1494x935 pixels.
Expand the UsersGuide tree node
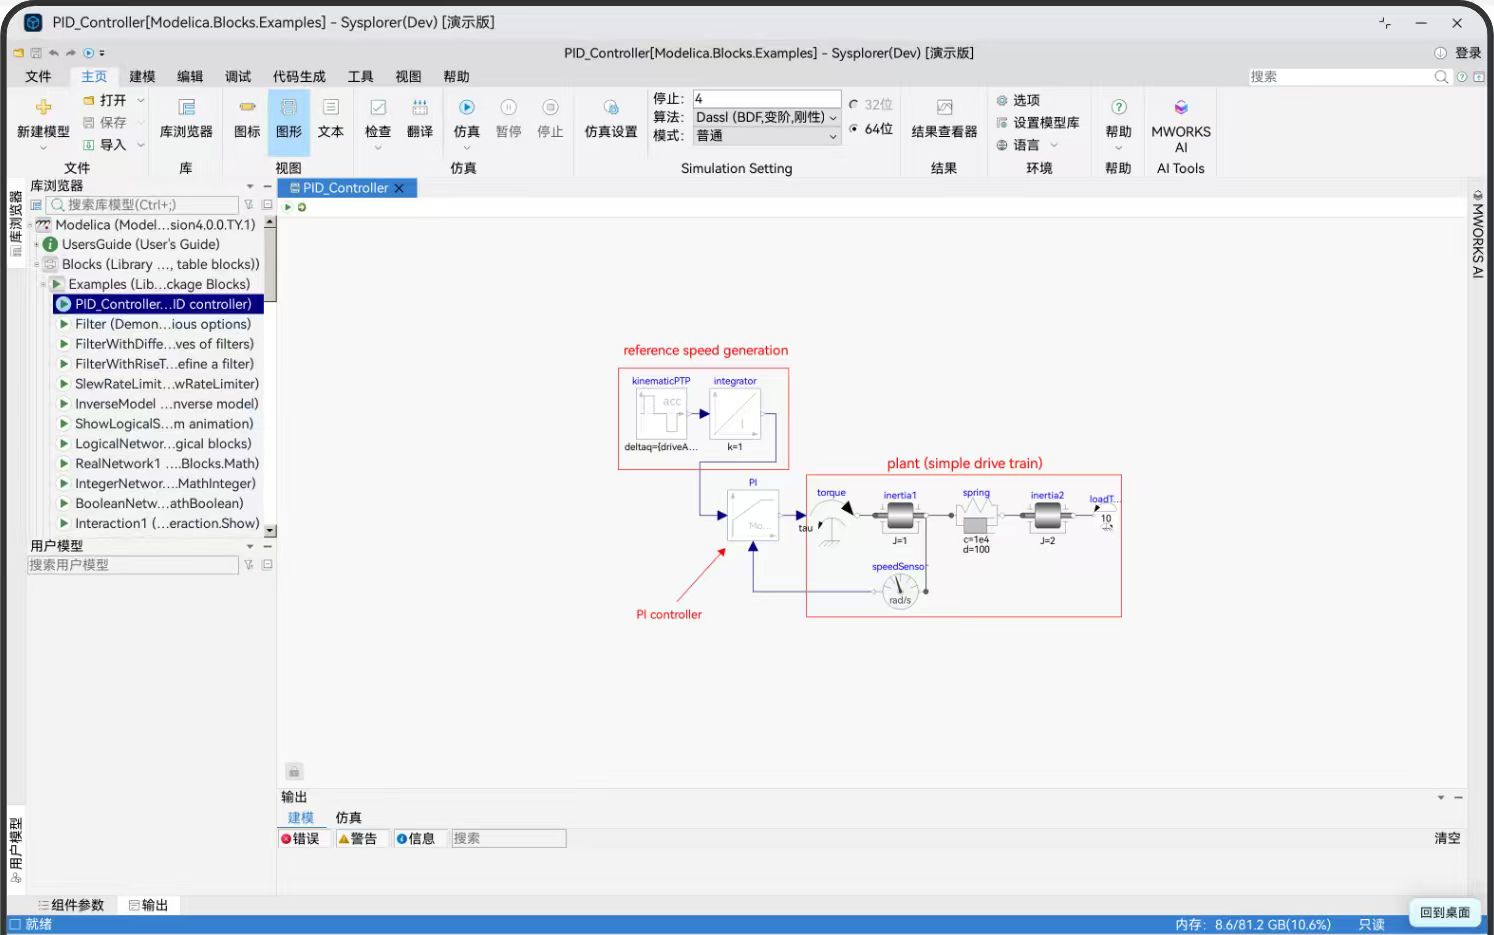(37, 245)
